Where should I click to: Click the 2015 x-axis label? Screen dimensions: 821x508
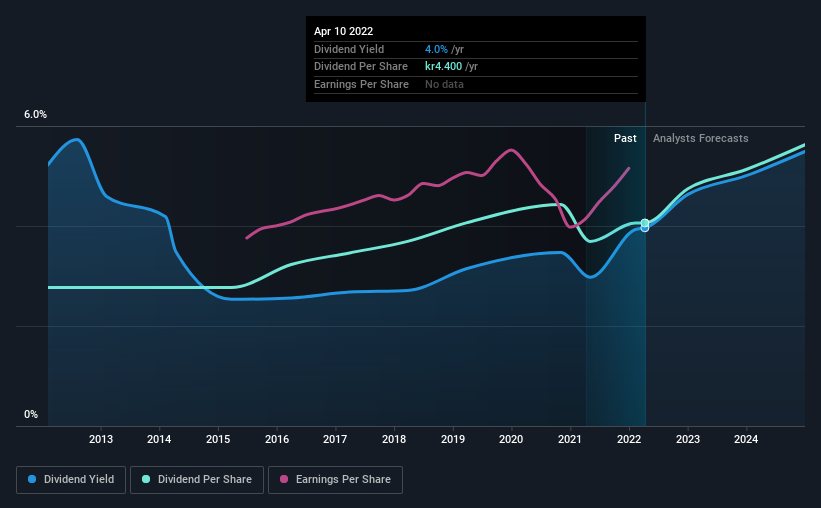[x=218, y=439]
